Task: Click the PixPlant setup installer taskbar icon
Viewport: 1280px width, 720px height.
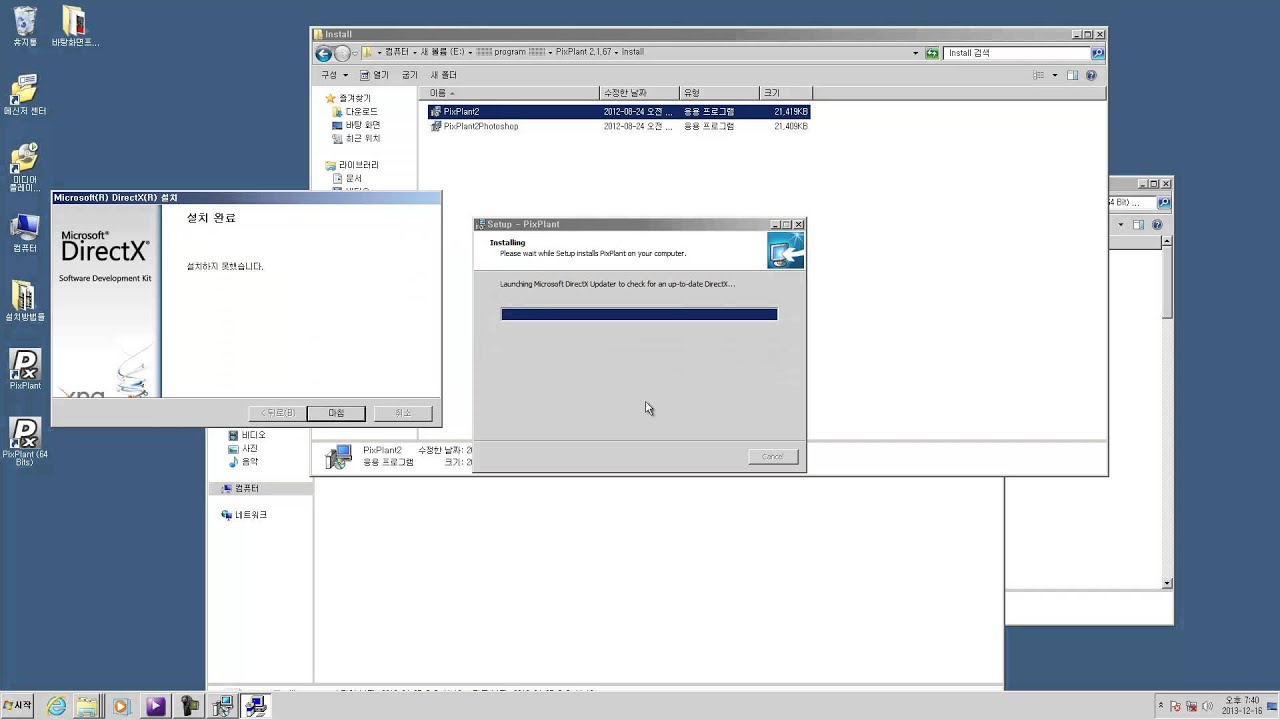Action: (223, 706)
